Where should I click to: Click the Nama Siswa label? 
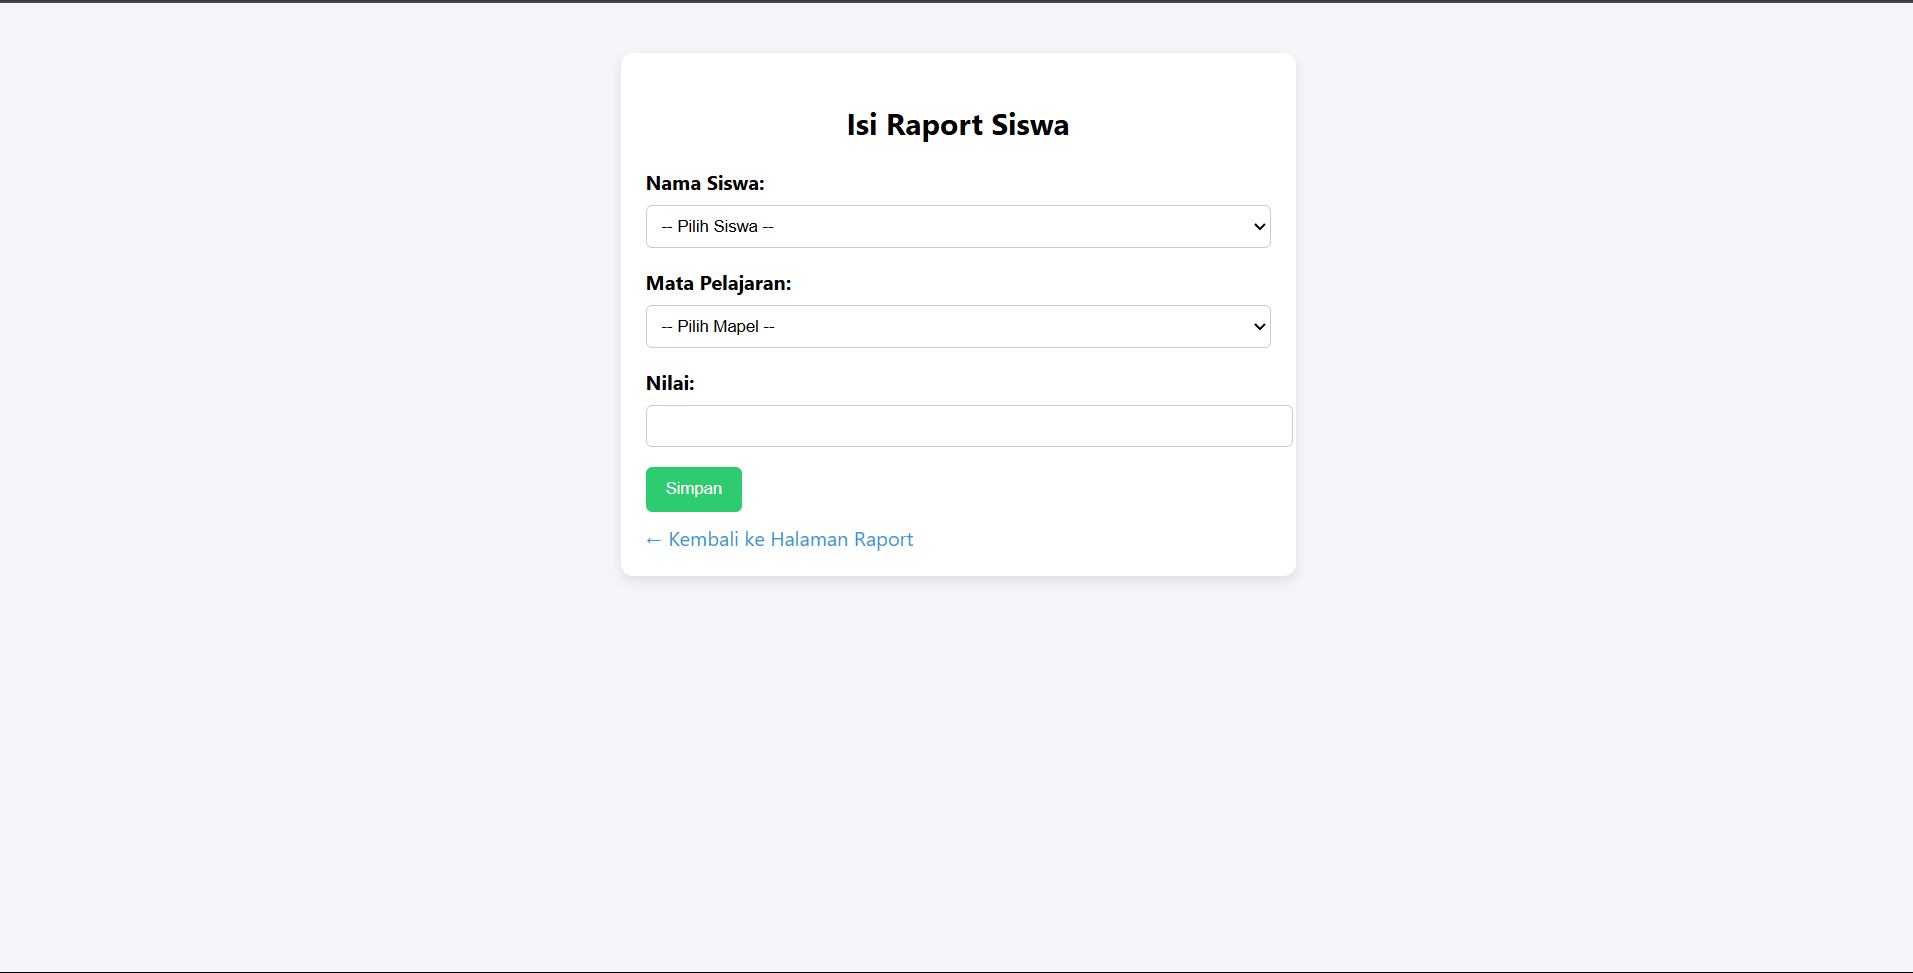point(705,184)
